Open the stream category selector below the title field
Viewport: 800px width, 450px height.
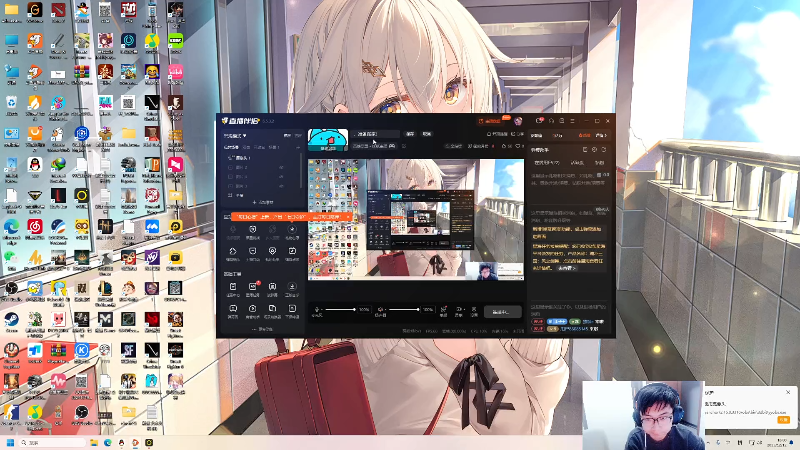pos(374,146)
